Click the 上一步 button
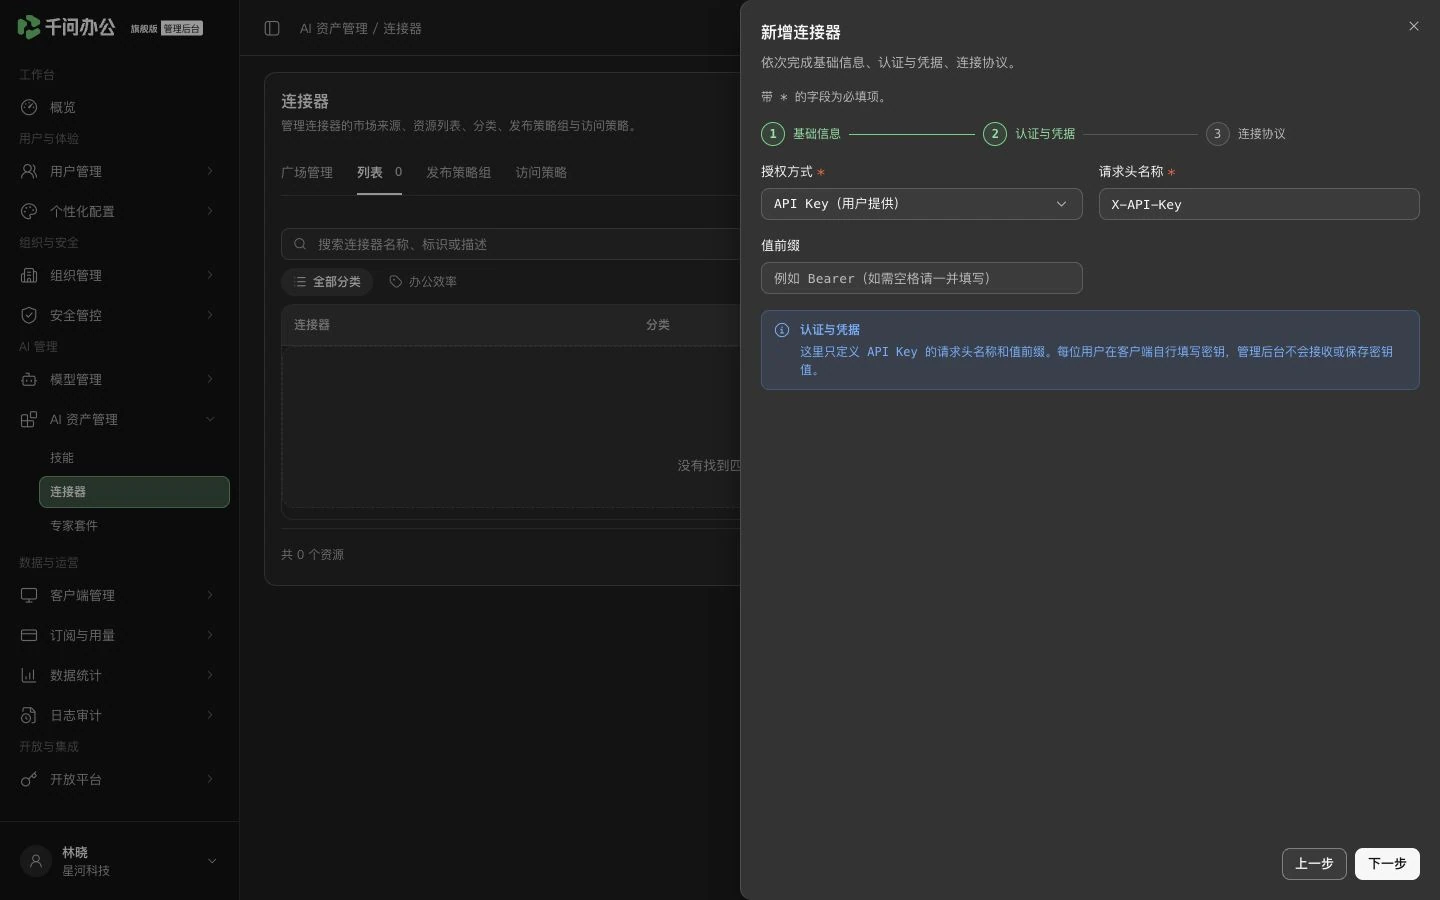 (1314, 864)
